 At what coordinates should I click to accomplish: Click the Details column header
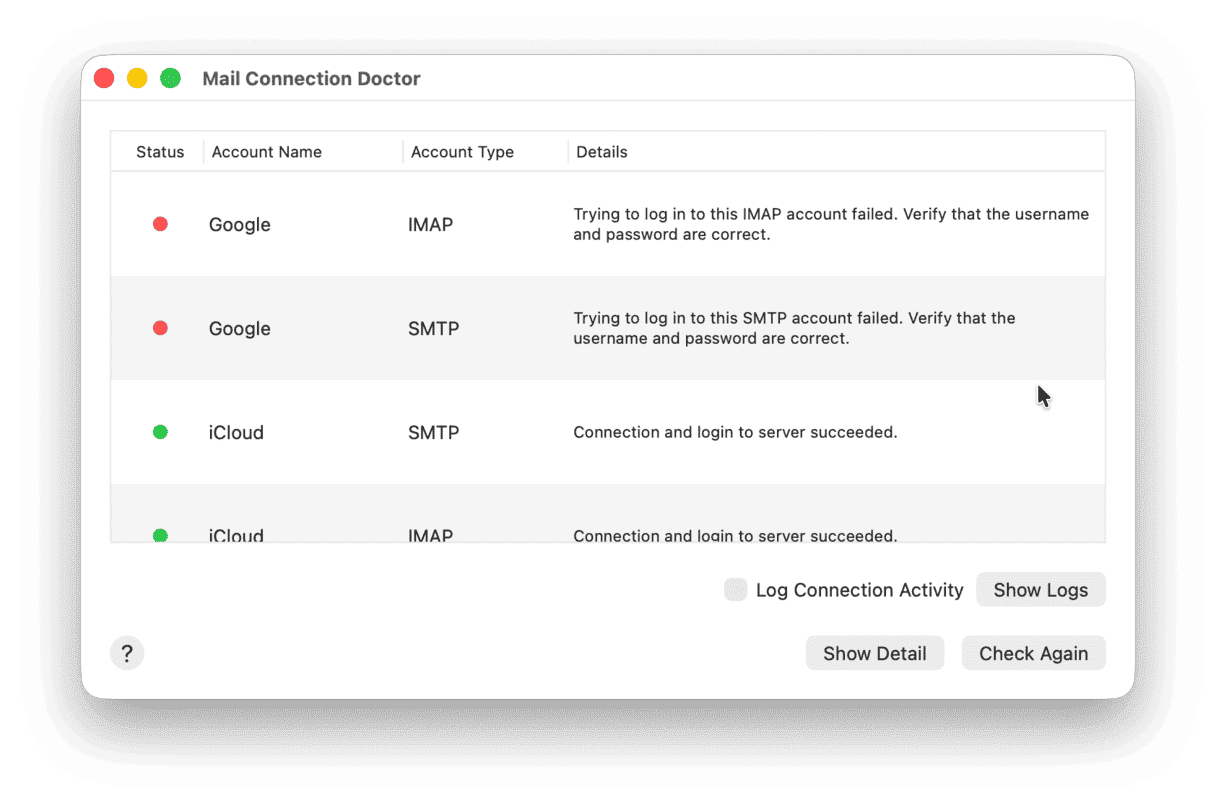pos(602,152)
